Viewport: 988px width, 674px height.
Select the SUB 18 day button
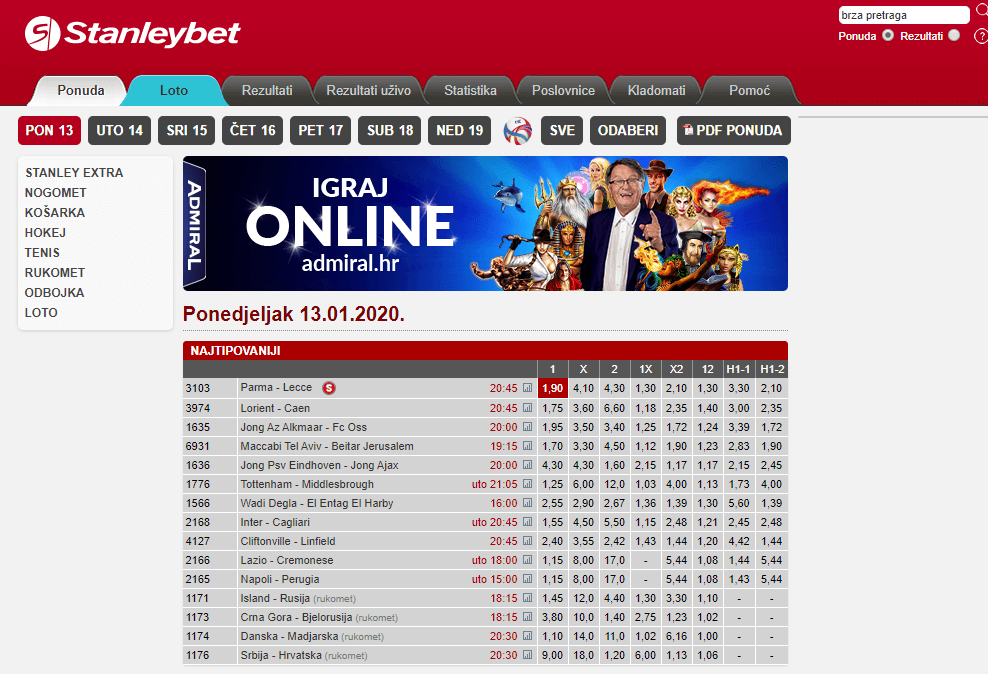coord(389,130)
